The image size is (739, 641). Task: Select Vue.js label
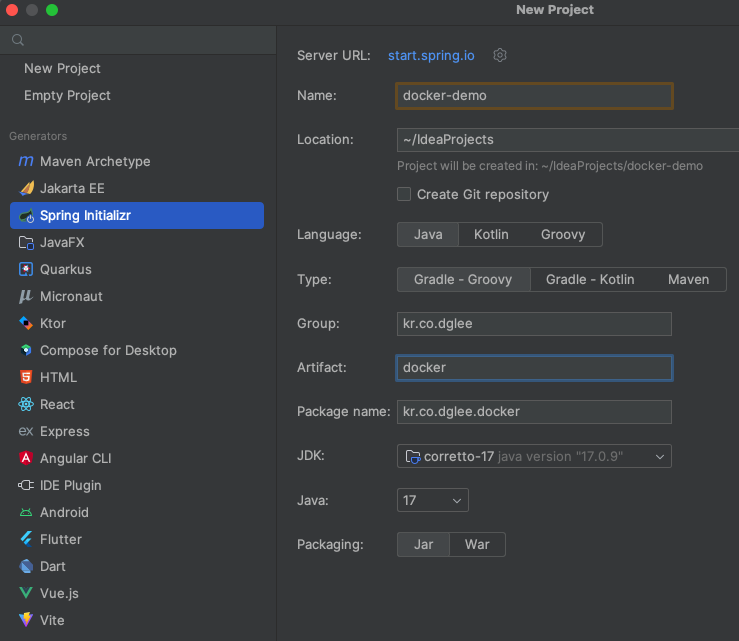click(59, 593)
